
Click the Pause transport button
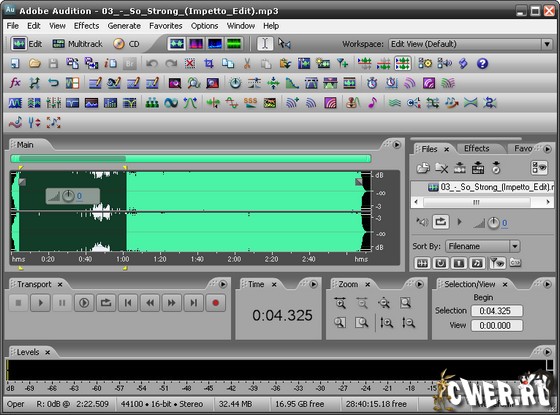[x=62, y=303]
